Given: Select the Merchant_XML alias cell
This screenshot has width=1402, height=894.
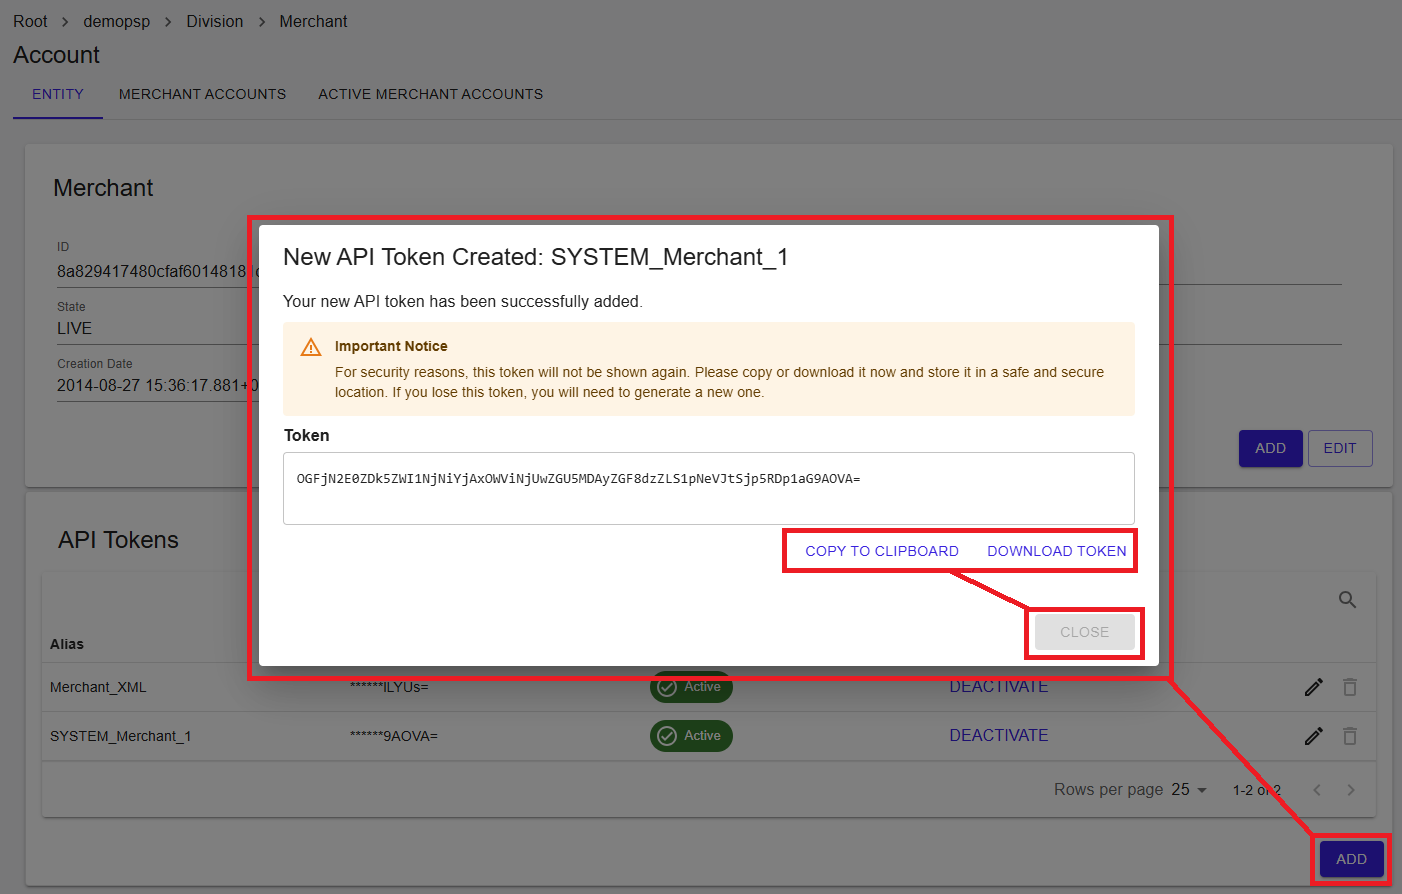Looking at the screenshot, I should pos(98,687).
